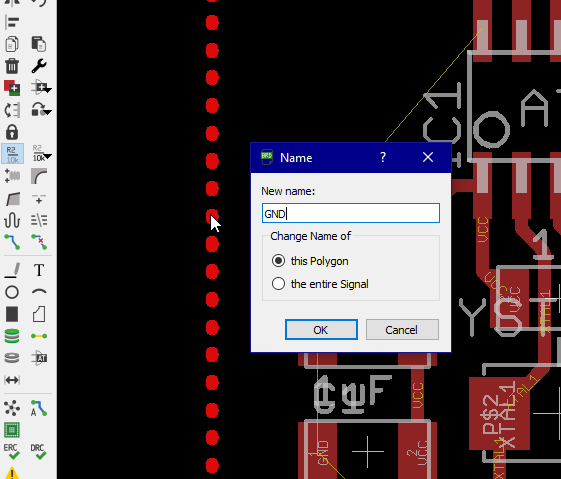The width and height of the screenshot is (561, 479).
Task: Open dropdown arrow beside the lock-rotate tool
Action: (x=48, y=112)
